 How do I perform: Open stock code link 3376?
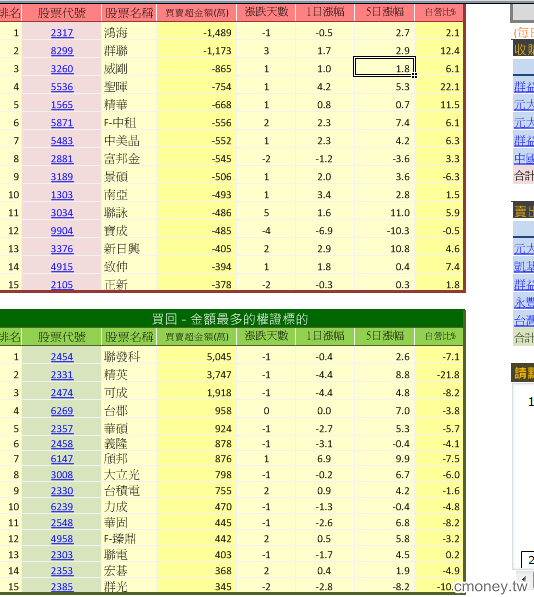click(62, 249)
